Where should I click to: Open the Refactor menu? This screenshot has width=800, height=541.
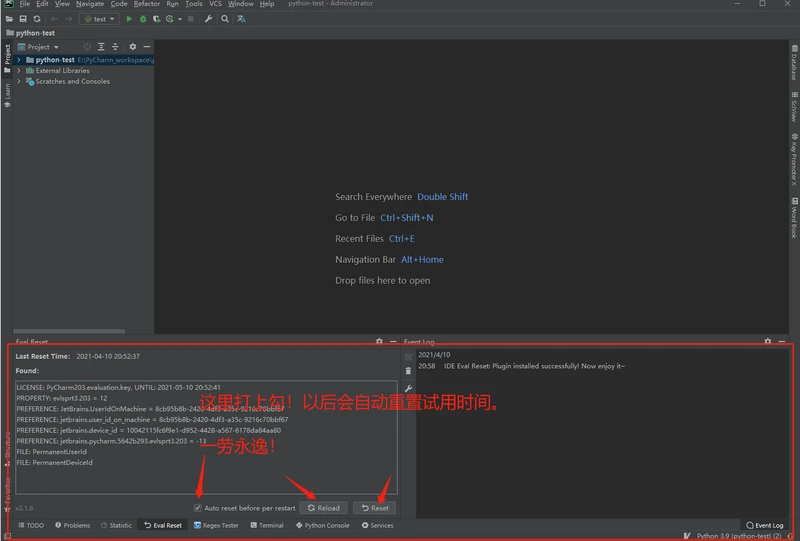tap(147, 4)
